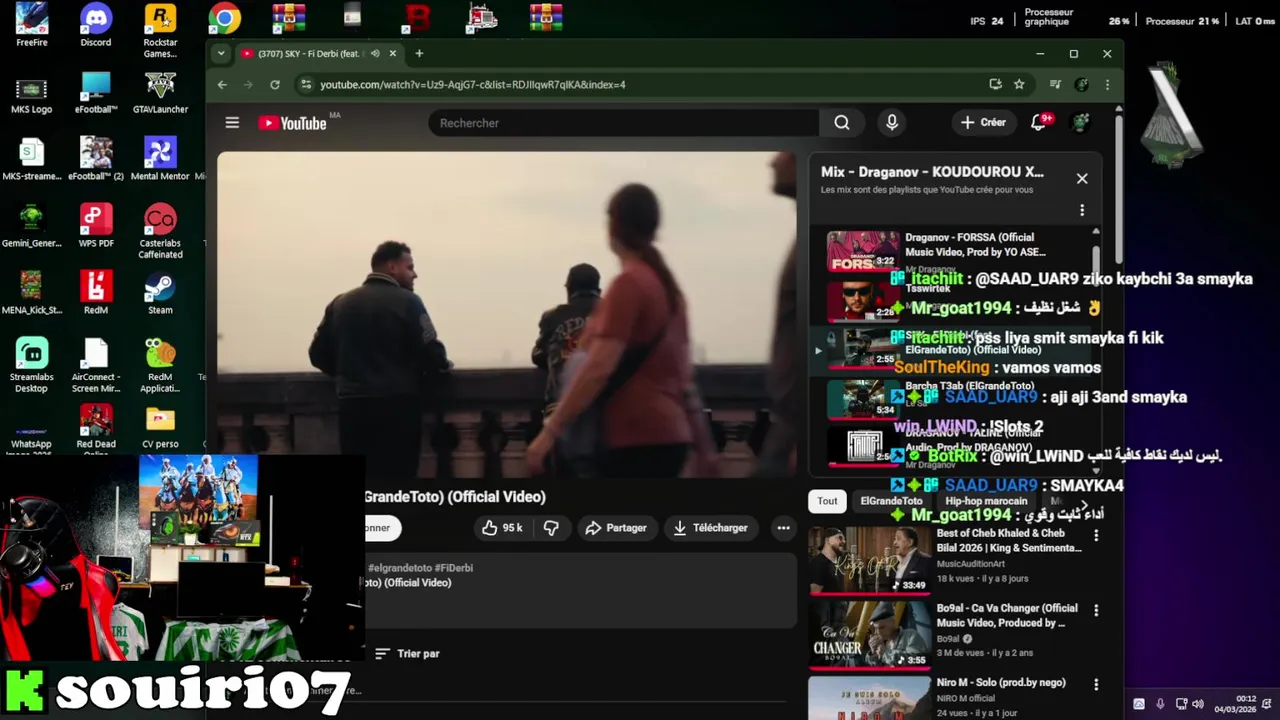Screen dimensions: 1280x720
Task: Open the CV perso folder
Action: click(x=160, y=427)
